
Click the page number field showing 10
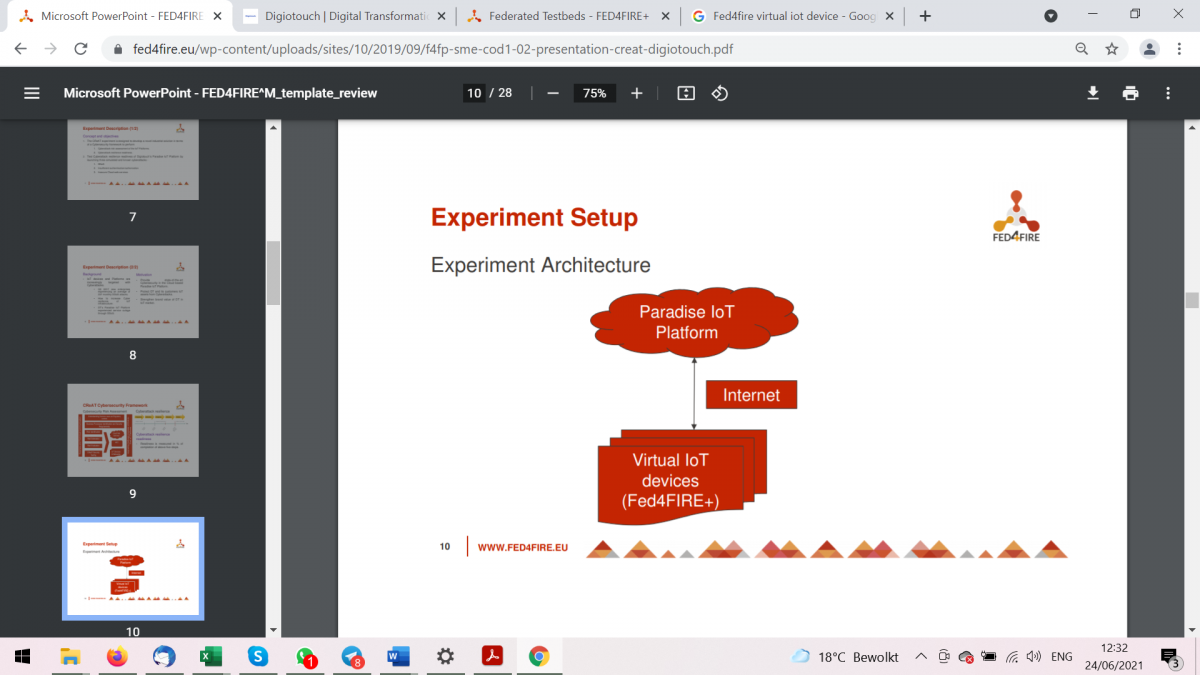coord(474,93)
